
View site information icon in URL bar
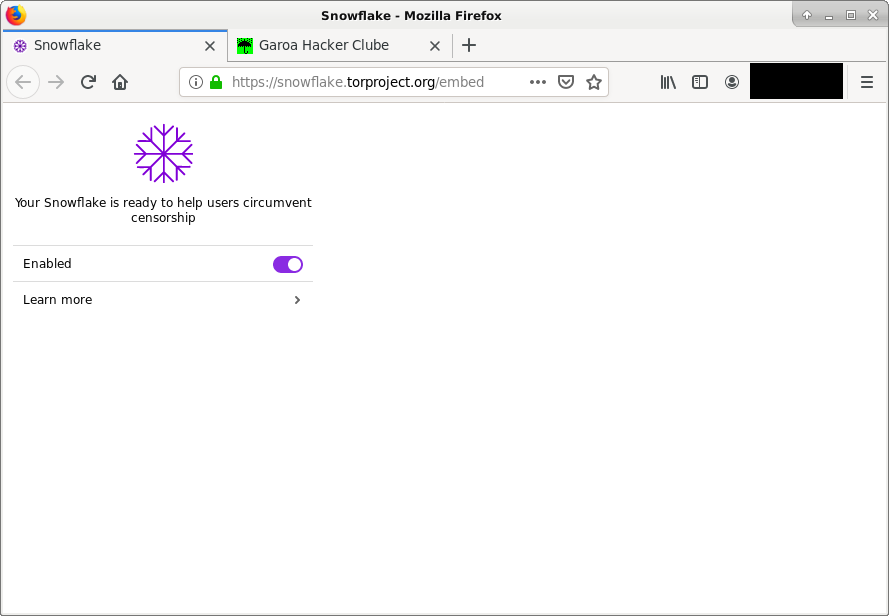coord(196,82)
